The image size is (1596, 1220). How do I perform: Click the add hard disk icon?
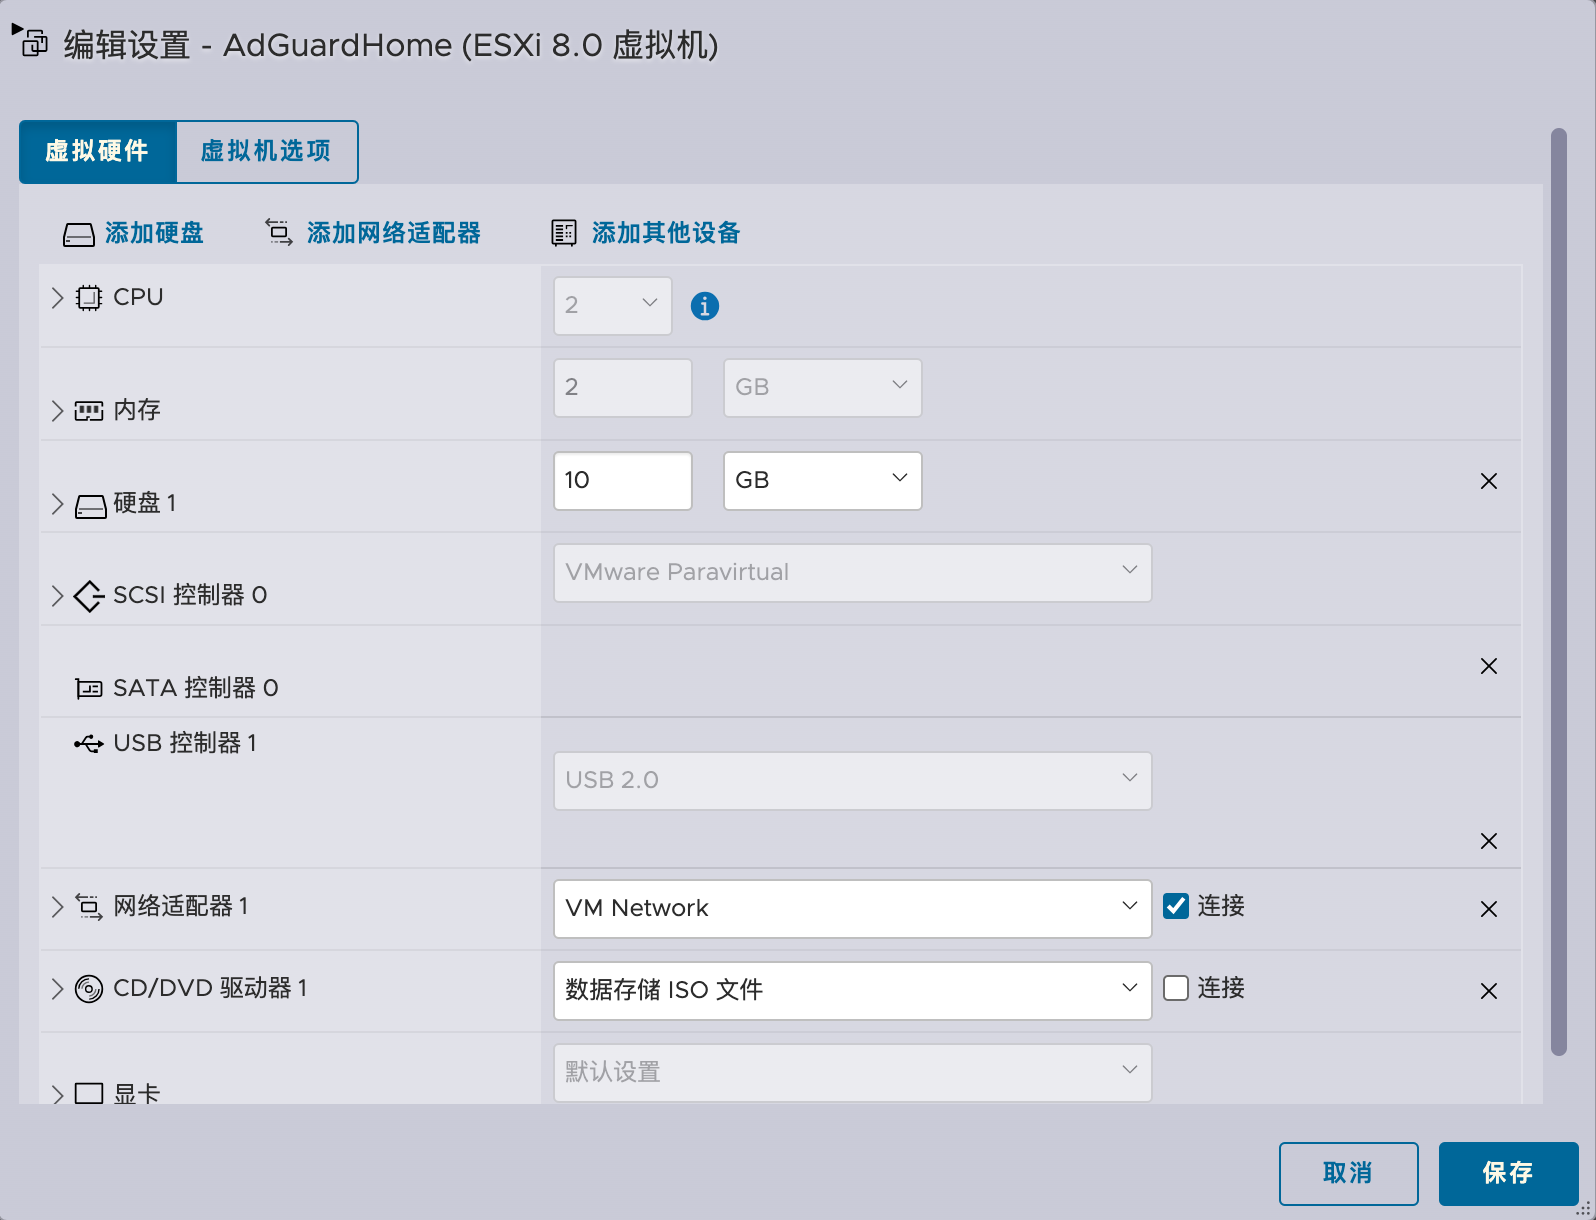[79, 234]
